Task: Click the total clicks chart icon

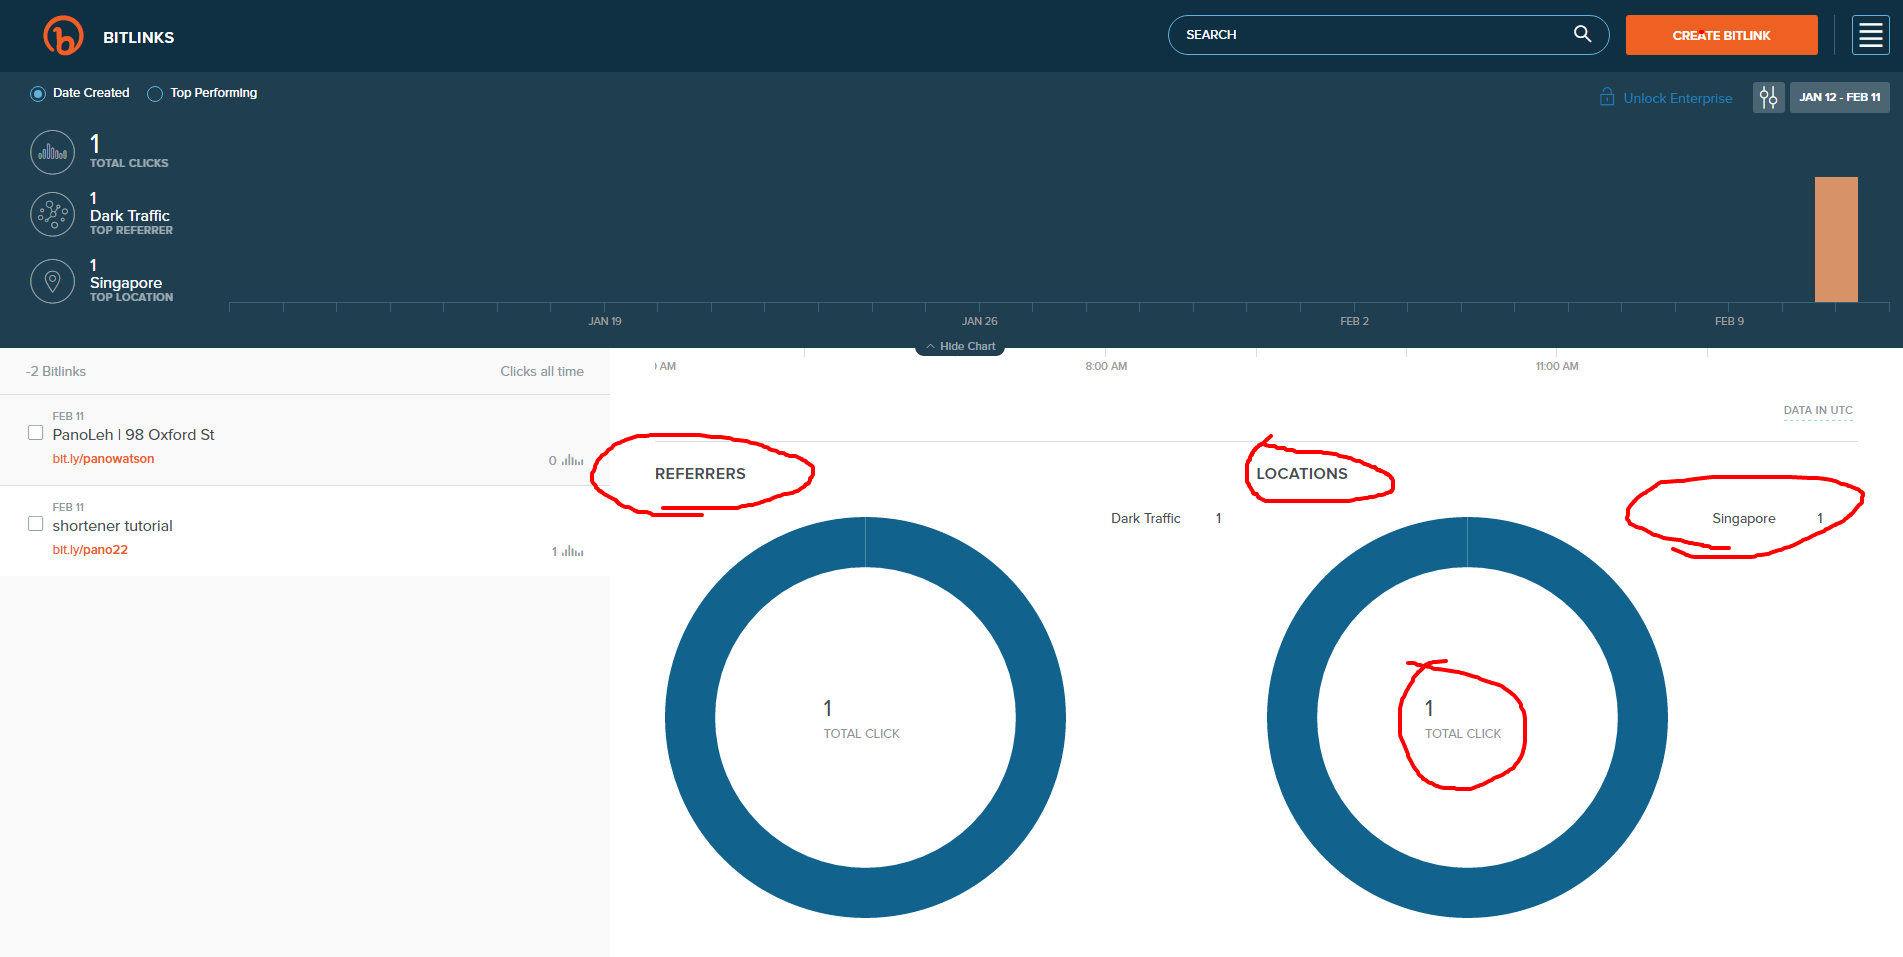Action: [53, 153]
